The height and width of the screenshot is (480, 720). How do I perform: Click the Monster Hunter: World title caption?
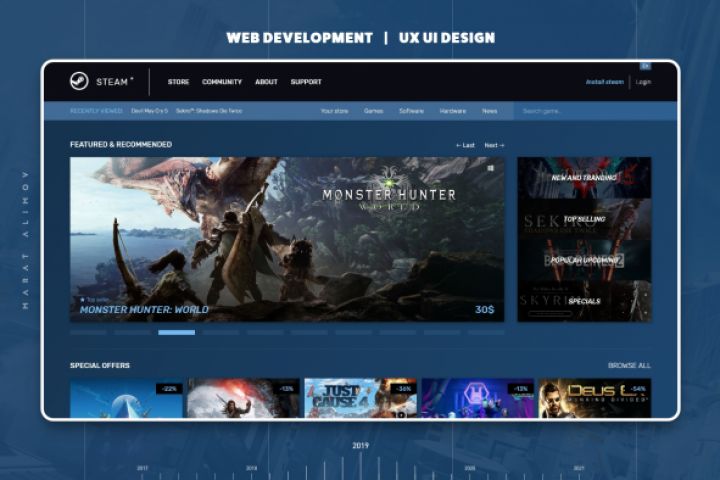144,310
